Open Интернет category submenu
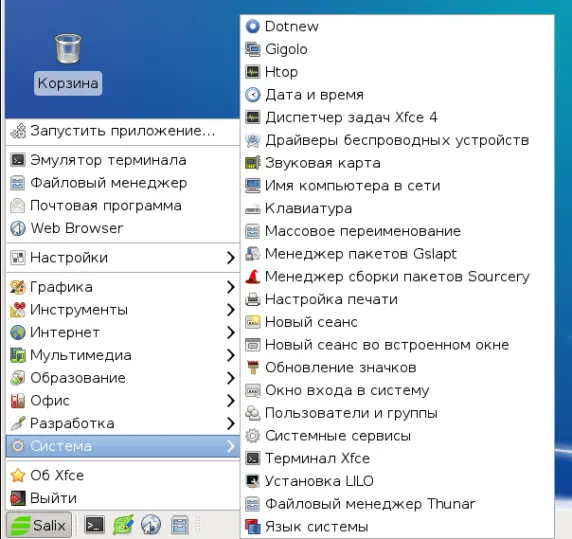Image resolution: width=572 pixels, height=539 pixels. (x=123, y=333)
